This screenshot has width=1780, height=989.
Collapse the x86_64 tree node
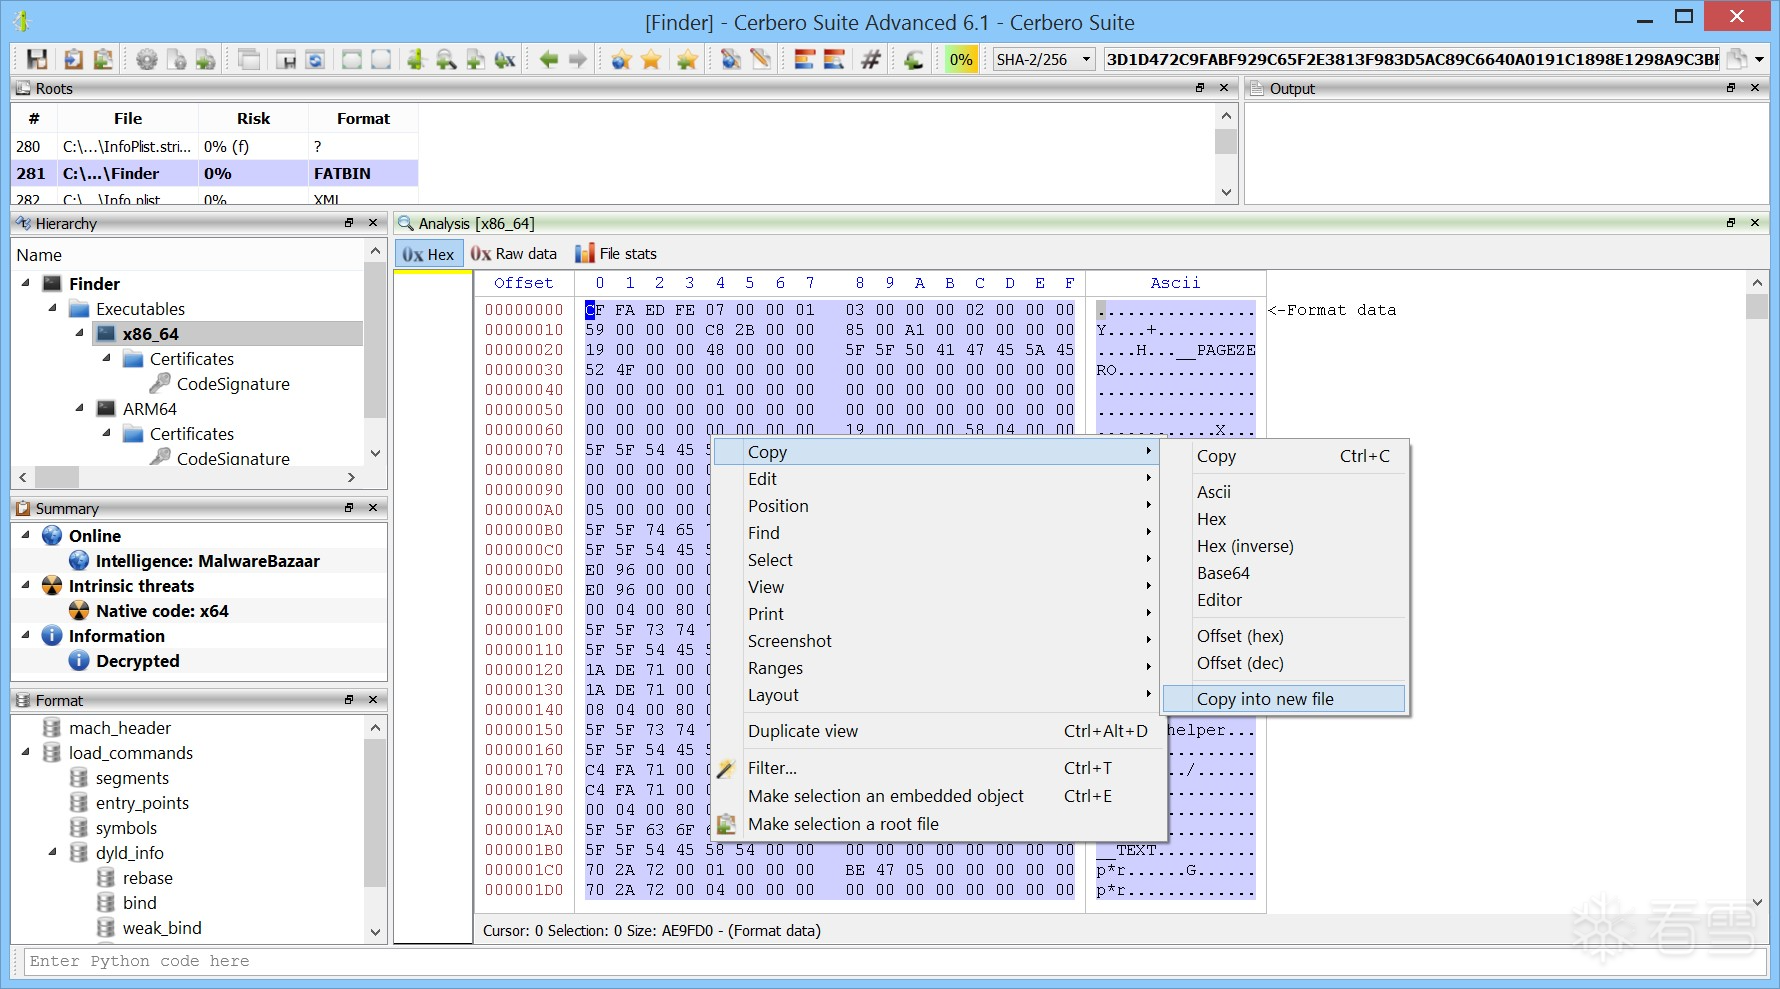80,334
